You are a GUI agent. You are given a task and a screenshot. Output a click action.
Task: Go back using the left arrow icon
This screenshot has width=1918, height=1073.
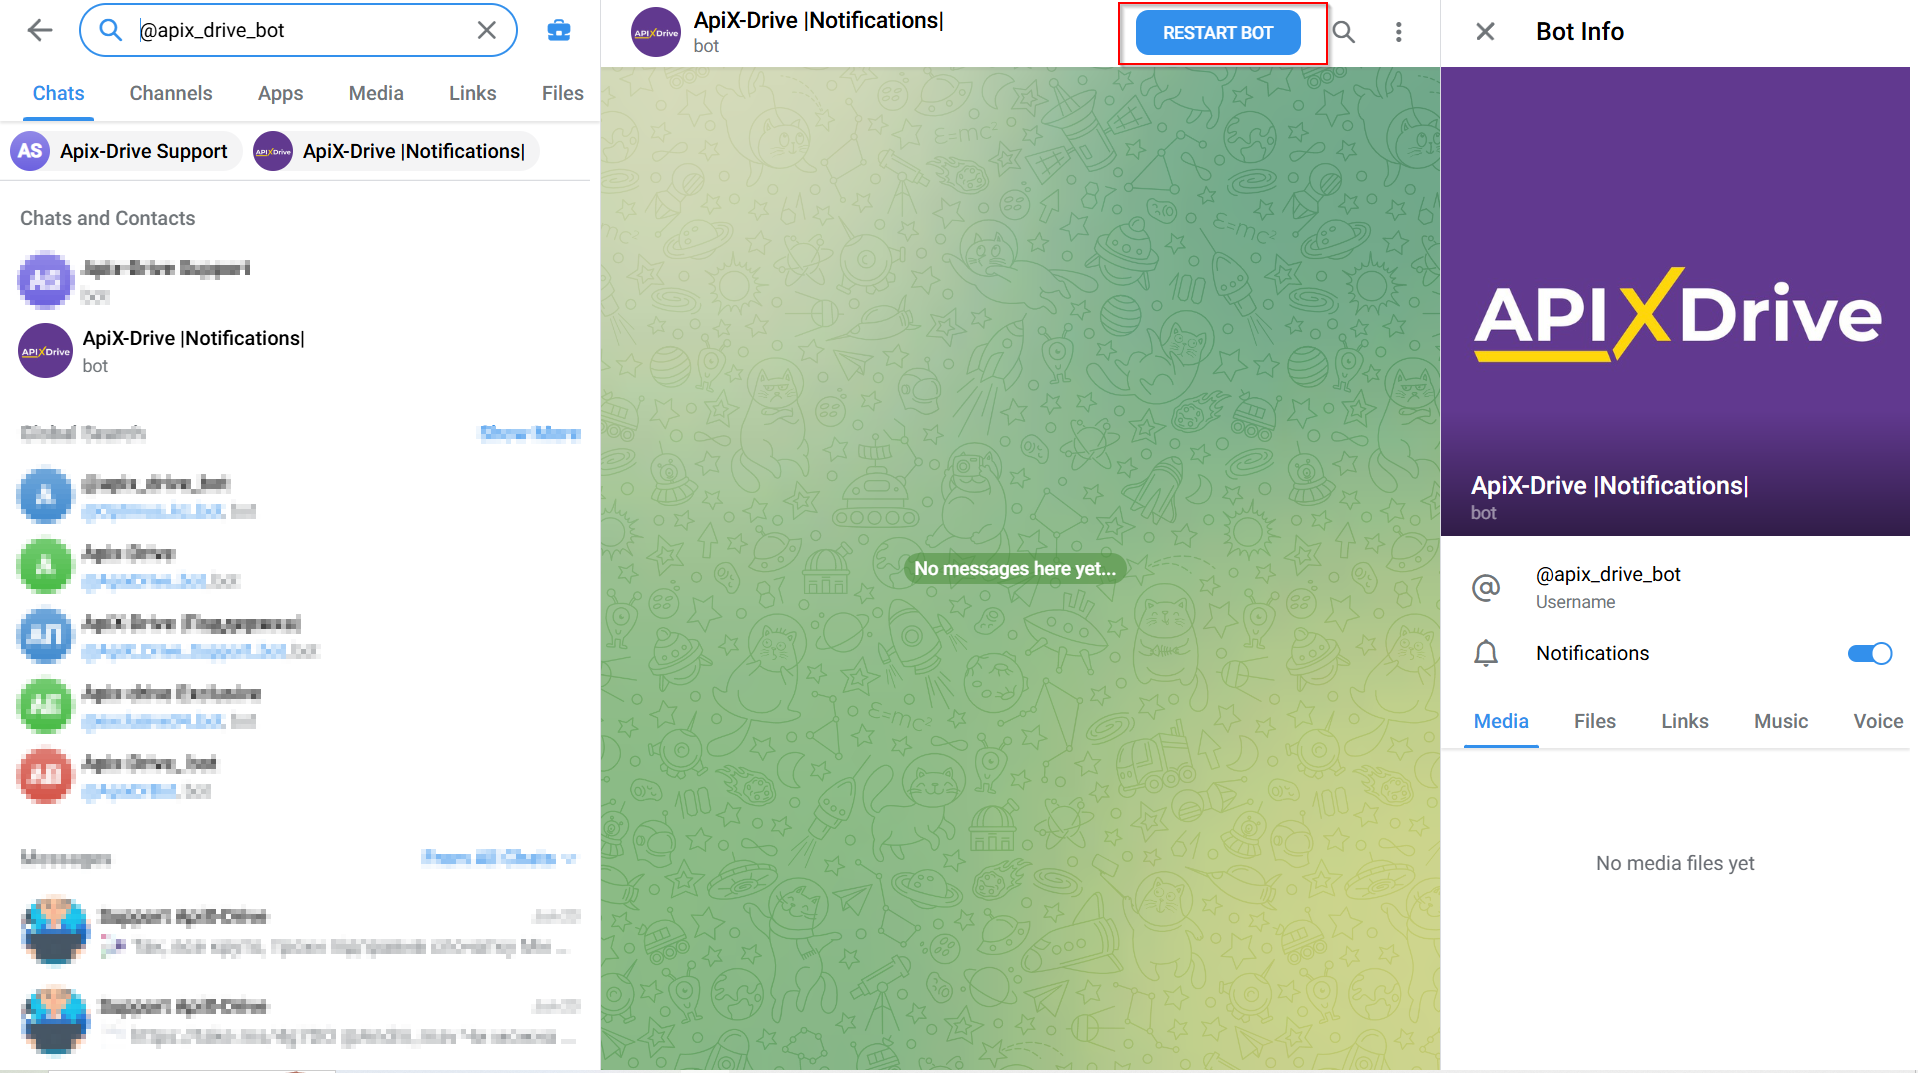click(40, 30)
